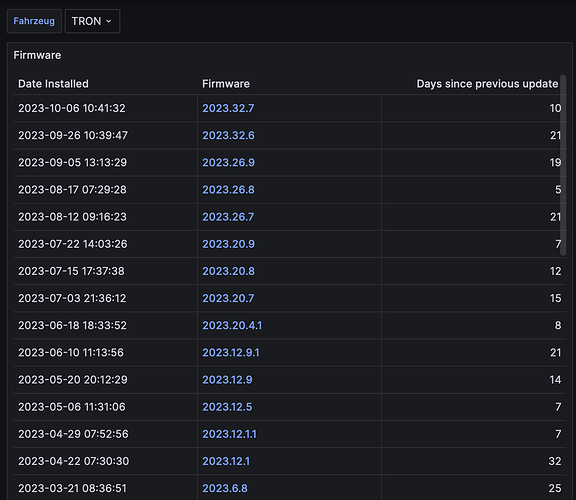The height and width of the screenshot is (500, 576).
Task: Open firmware link 2023.12.9.1
Action: (231, 353)
